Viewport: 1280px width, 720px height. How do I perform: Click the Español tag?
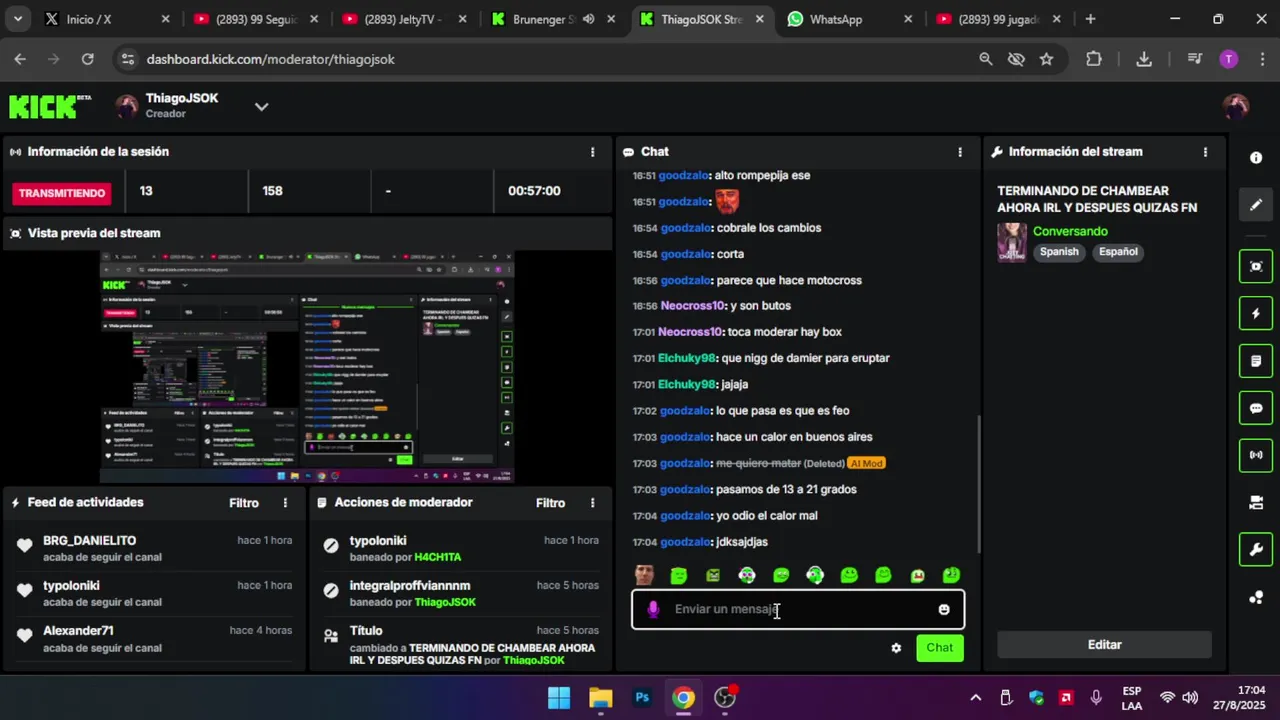click(x=1118, y=252)
